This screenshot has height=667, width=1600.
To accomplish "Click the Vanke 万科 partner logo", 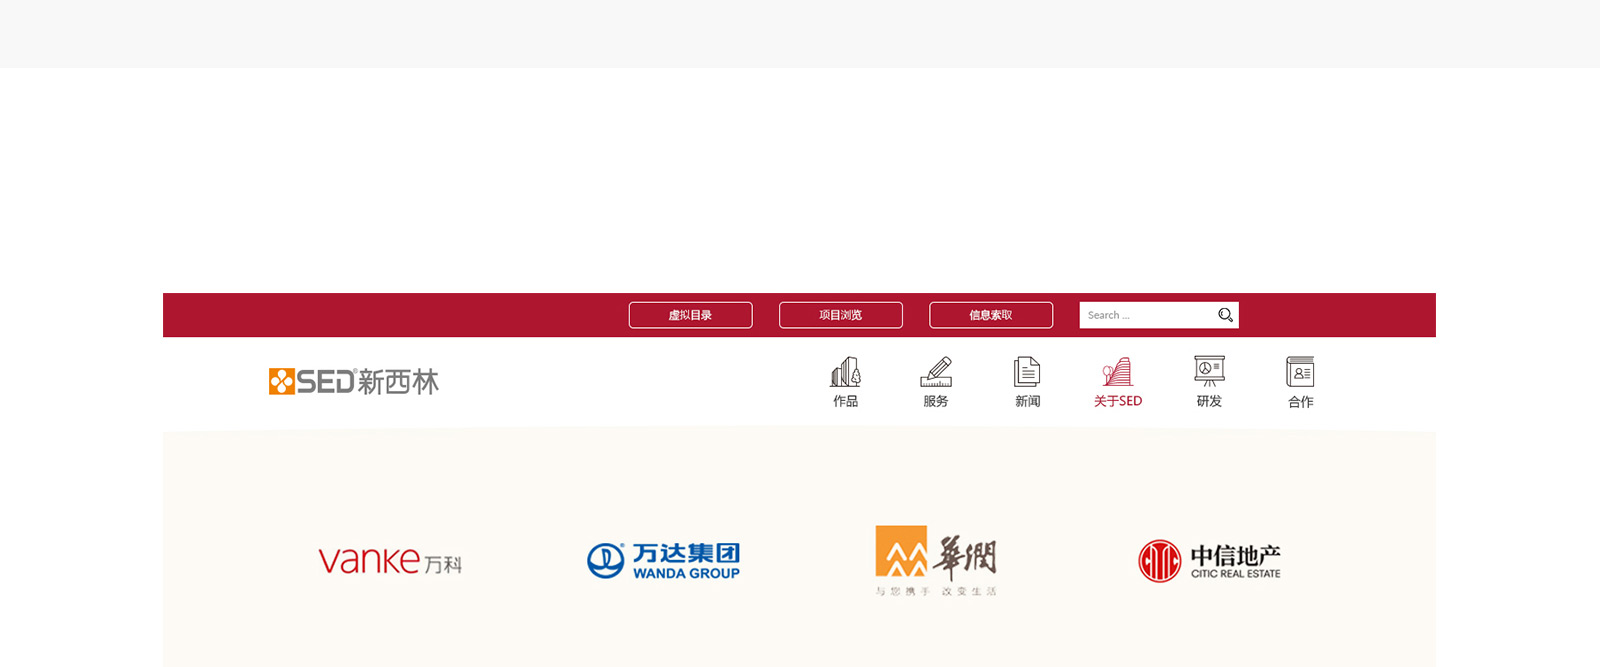I will click(x=390, y=561).
